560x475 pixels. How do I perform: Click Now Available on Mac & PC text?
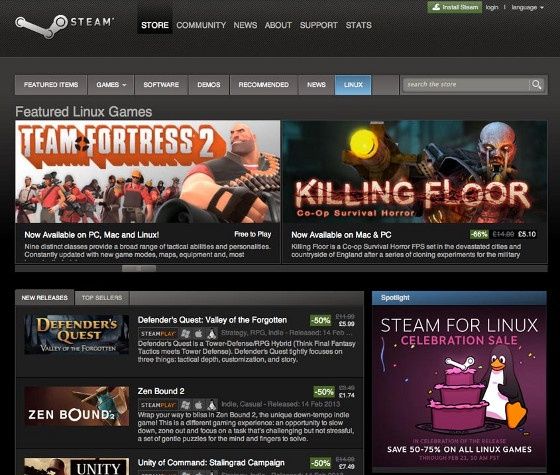(x=341, y=235)
